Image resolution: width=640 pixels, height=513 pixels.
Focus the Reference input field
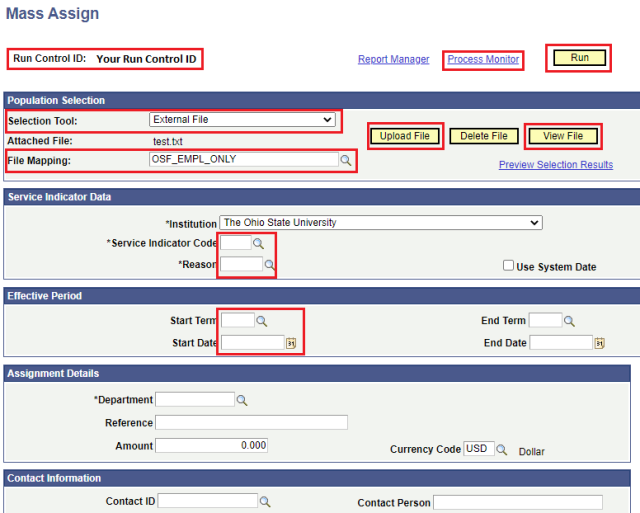pos(251,422)
